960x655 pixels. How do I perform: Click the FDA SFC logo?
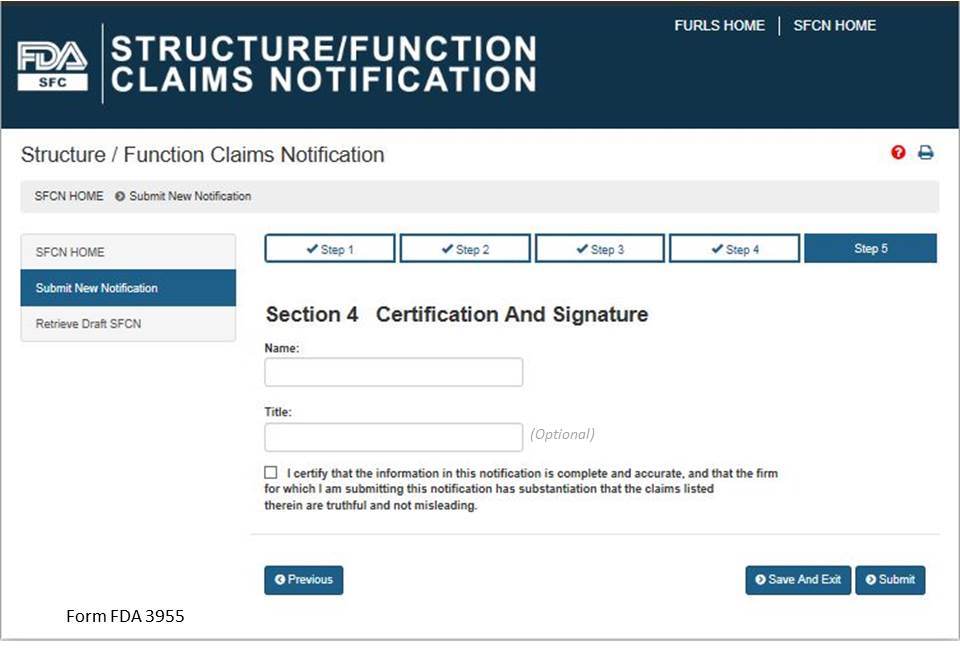tap(53, 65)
